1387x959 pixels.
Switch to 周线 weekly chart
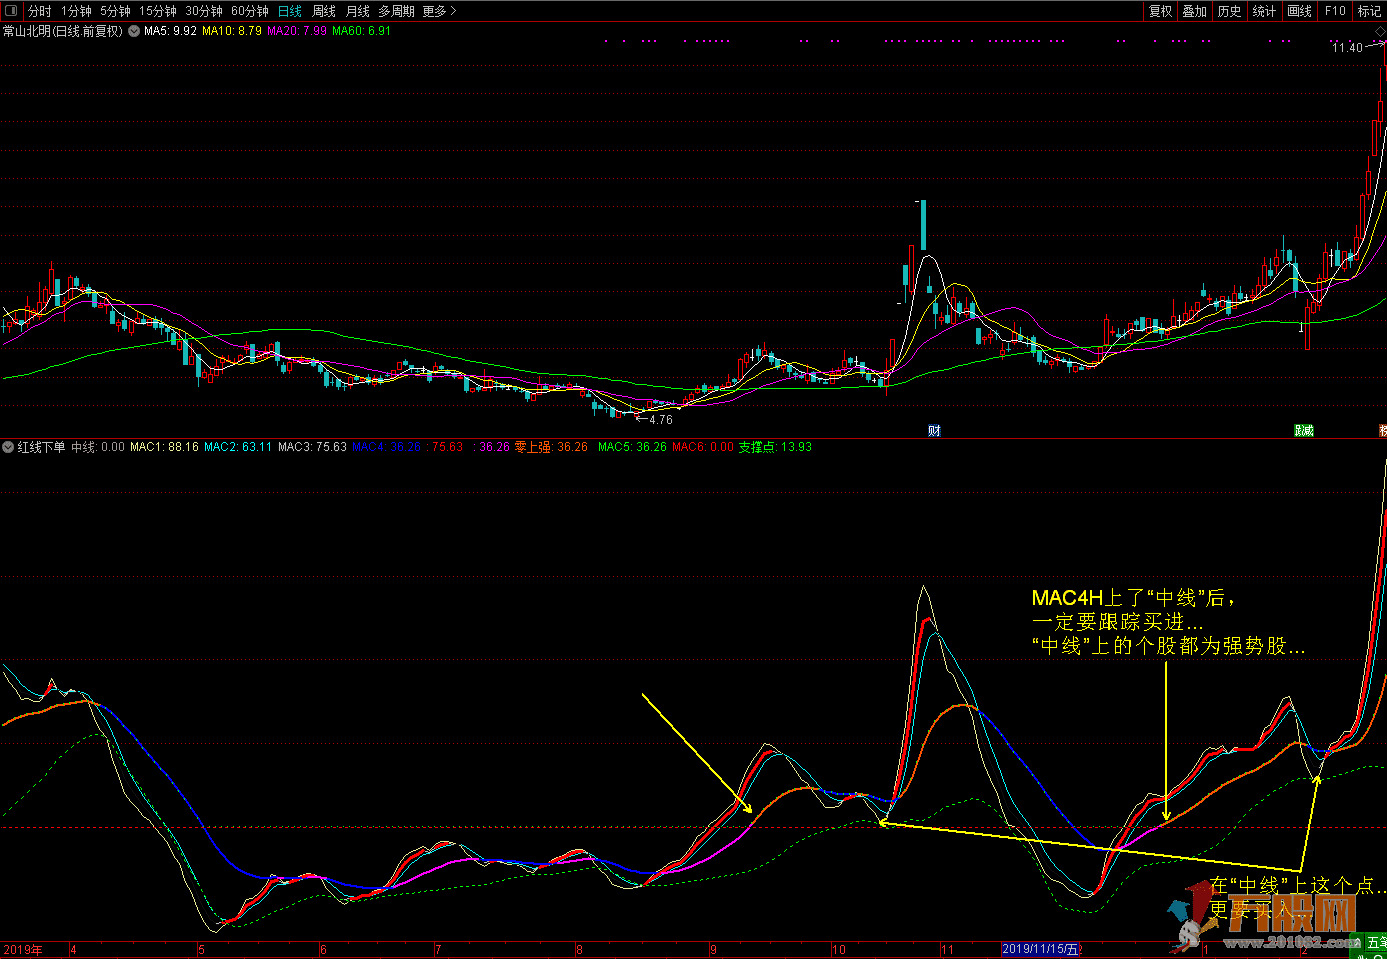[324, 11]
